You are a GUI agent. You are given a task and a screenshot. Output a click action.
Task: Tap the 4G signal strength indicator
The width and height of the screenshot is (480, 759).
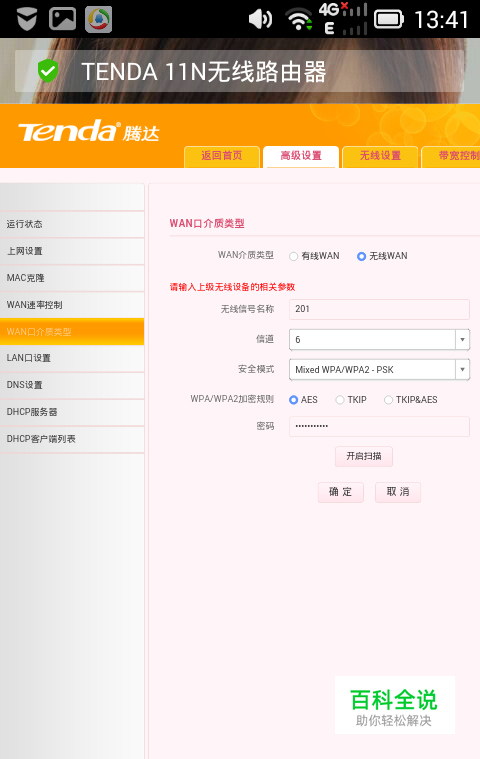coord(343,18)
